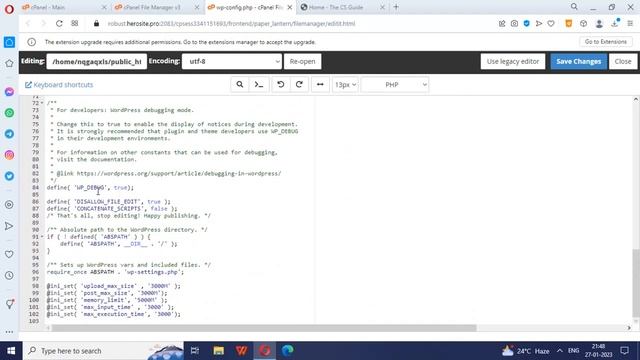Open WhatsApp in Opera sidebar
This screenshot has height=360, width=640.
(x=9, y=113)
